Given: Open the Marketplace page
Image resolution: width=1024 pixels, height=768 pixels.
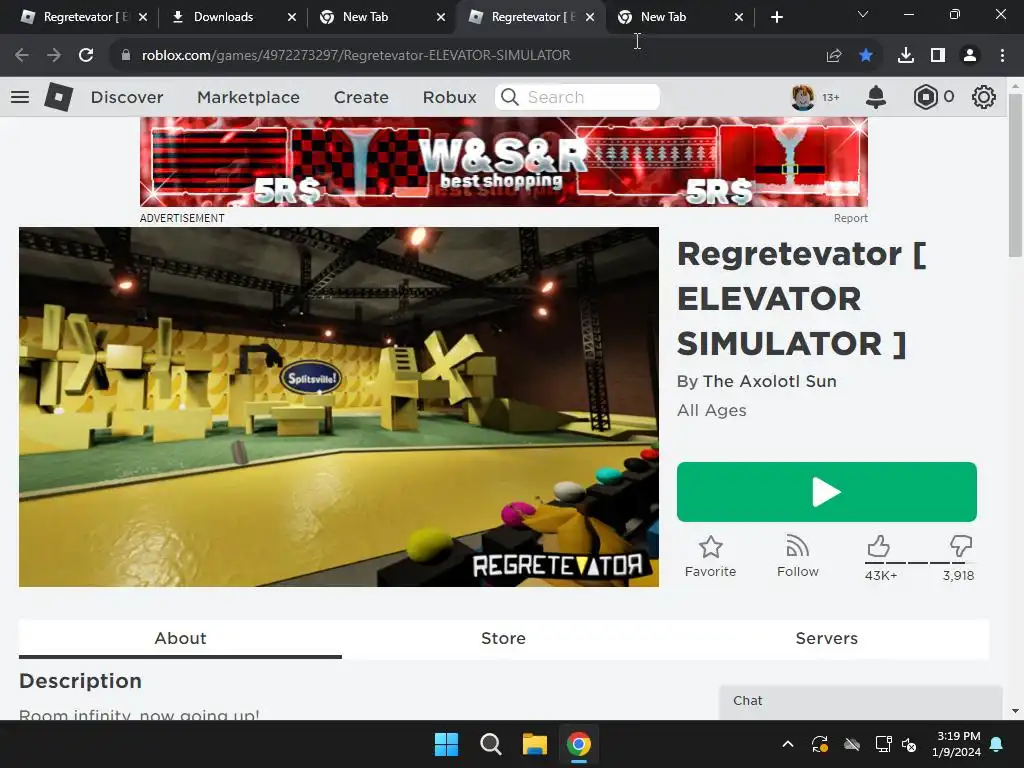Looking at the screenshot, I should [248, 97].
